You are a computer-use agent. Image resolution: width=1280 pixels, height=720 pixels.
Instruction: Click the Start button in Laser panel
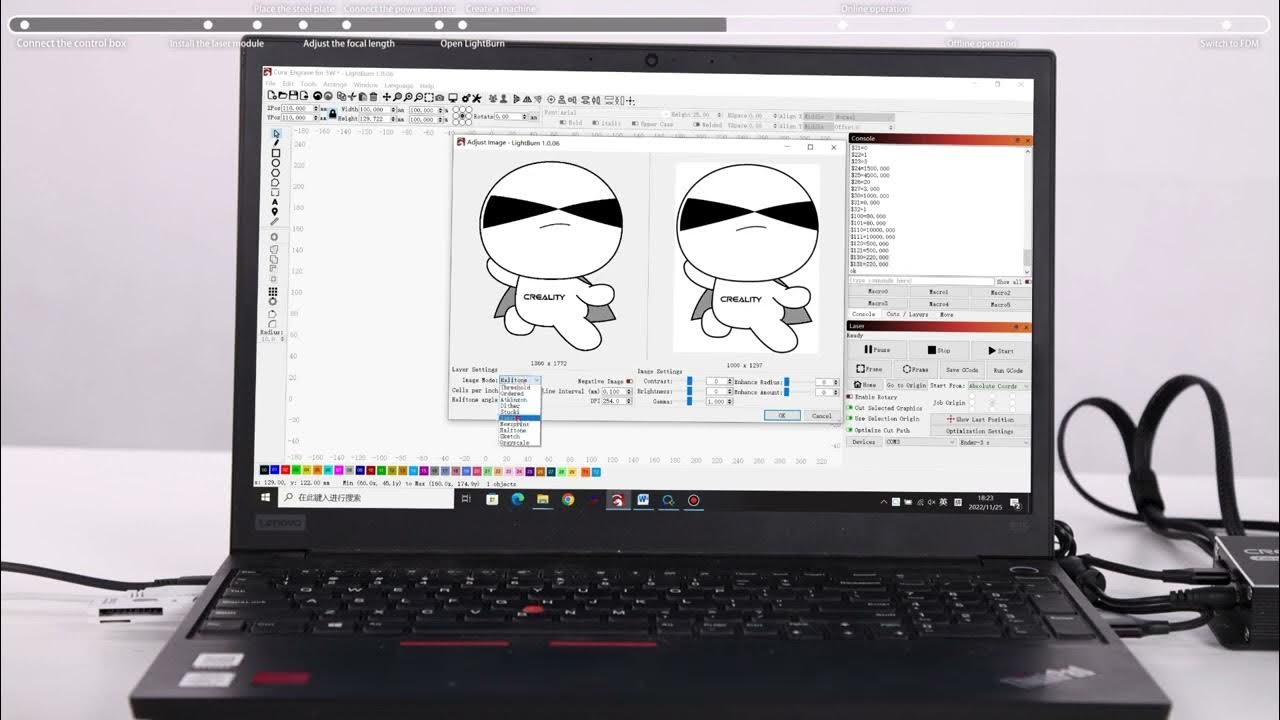click(x=1001, y=351)
